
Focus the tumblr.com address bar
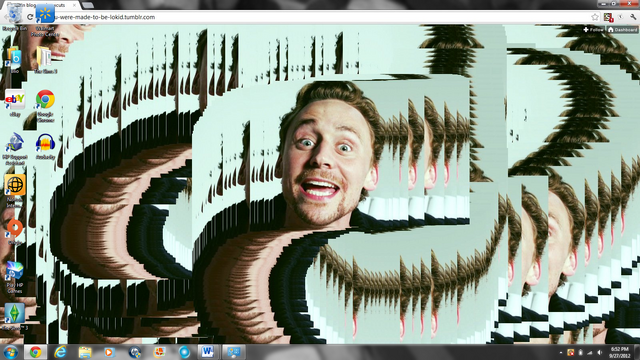310,17
